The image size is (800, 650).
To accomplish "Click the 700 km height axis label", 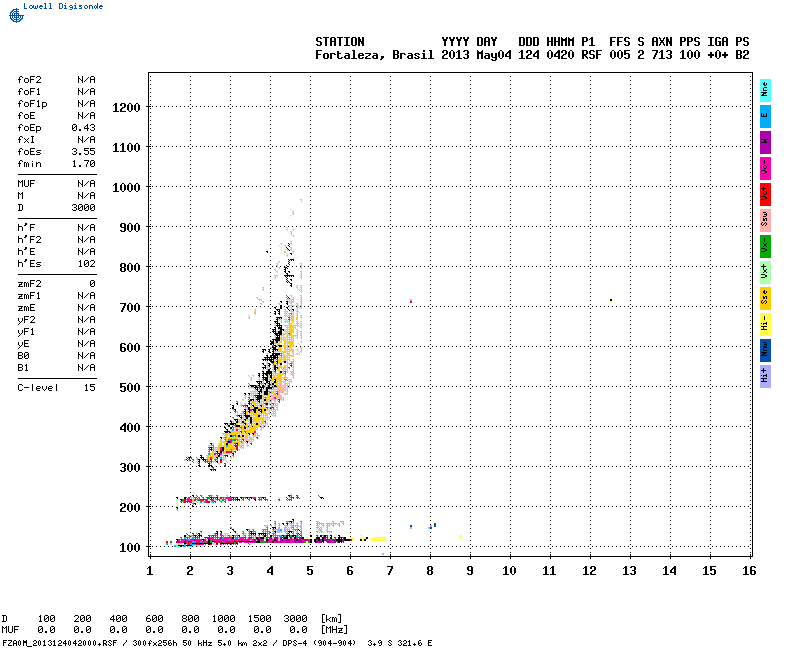I will click(x=130, y=308).
